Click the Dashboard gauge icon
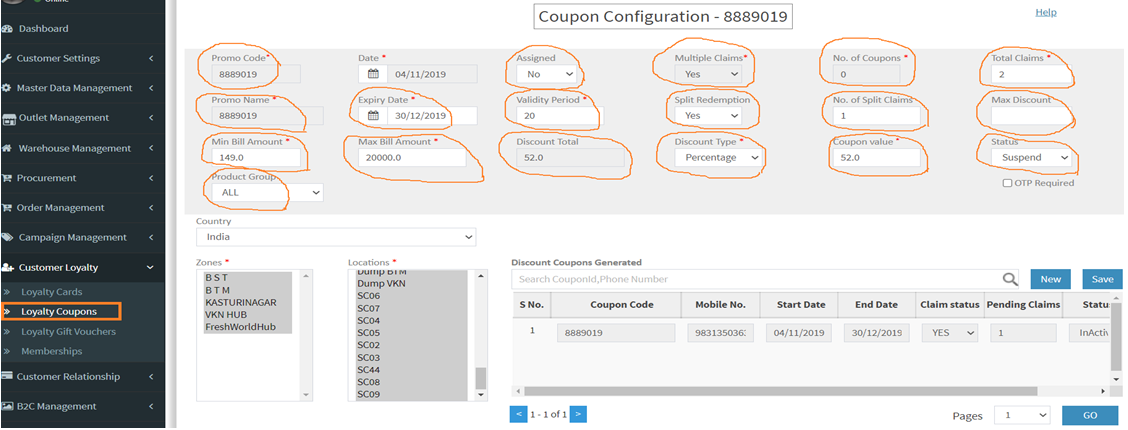Screen dimensions: 1128x430 pos(6,29)
